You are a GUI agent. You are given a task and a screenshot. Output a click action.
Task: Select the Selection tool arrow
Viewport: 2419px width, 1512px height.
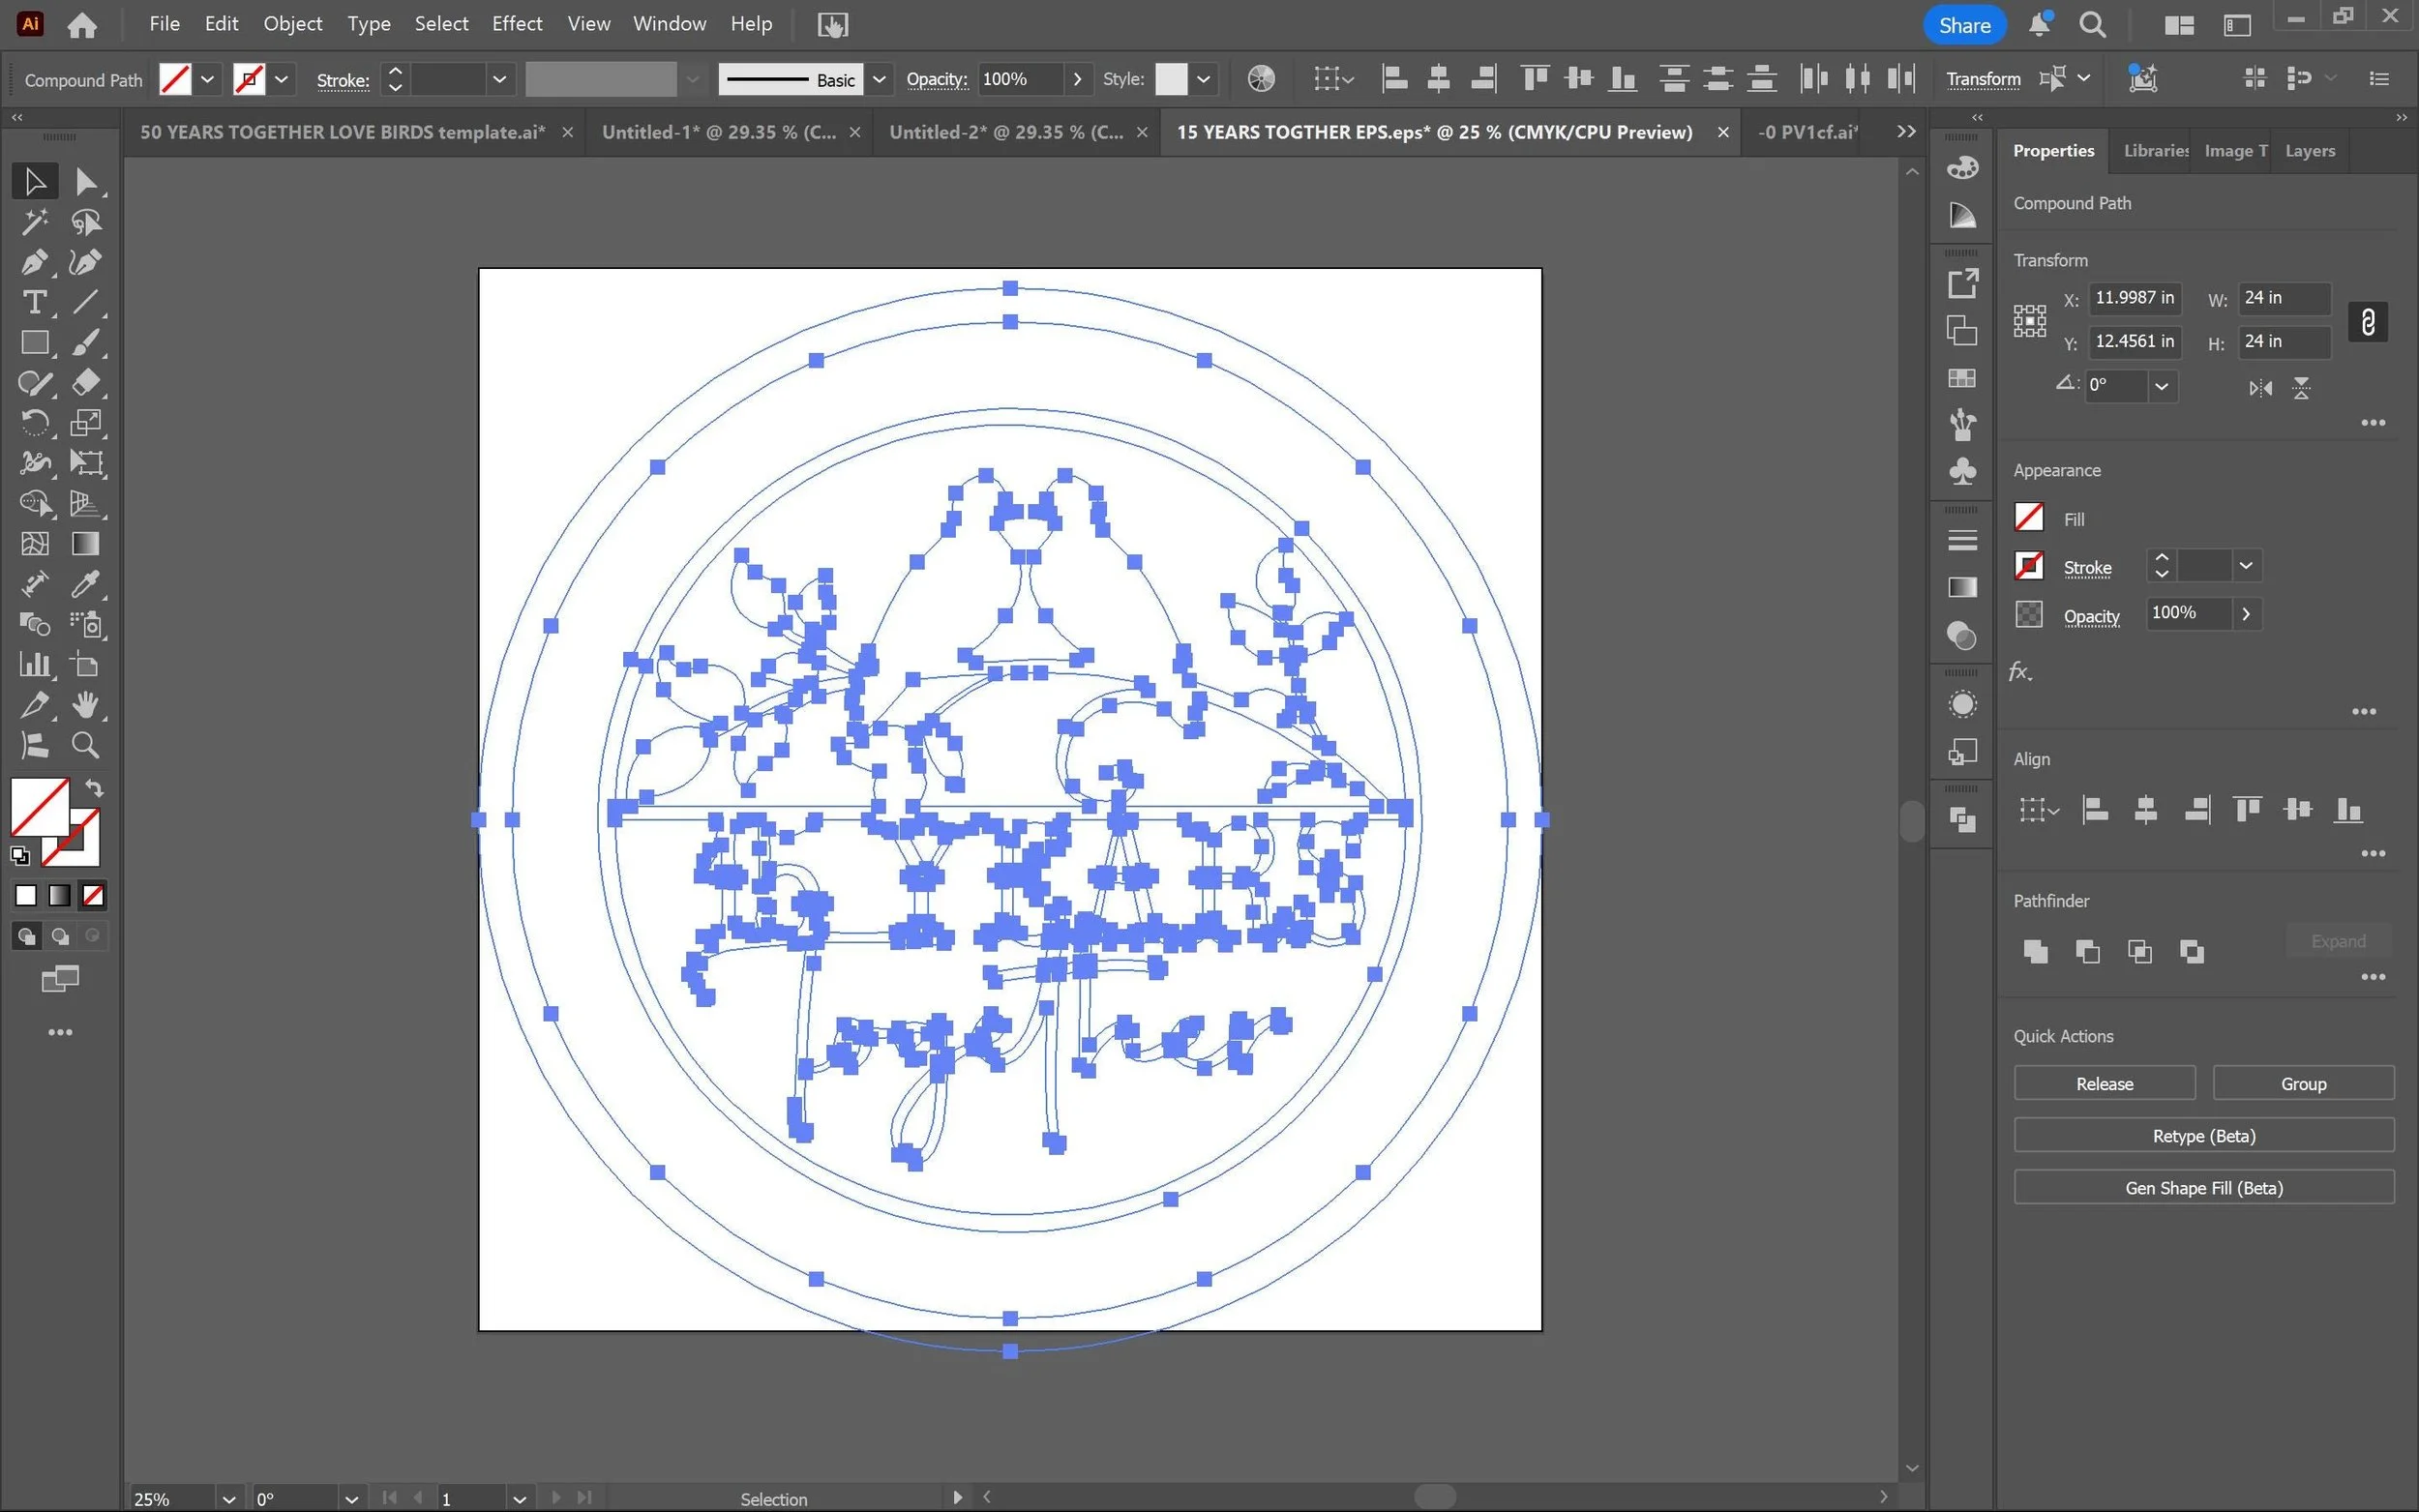coord(34,181)
